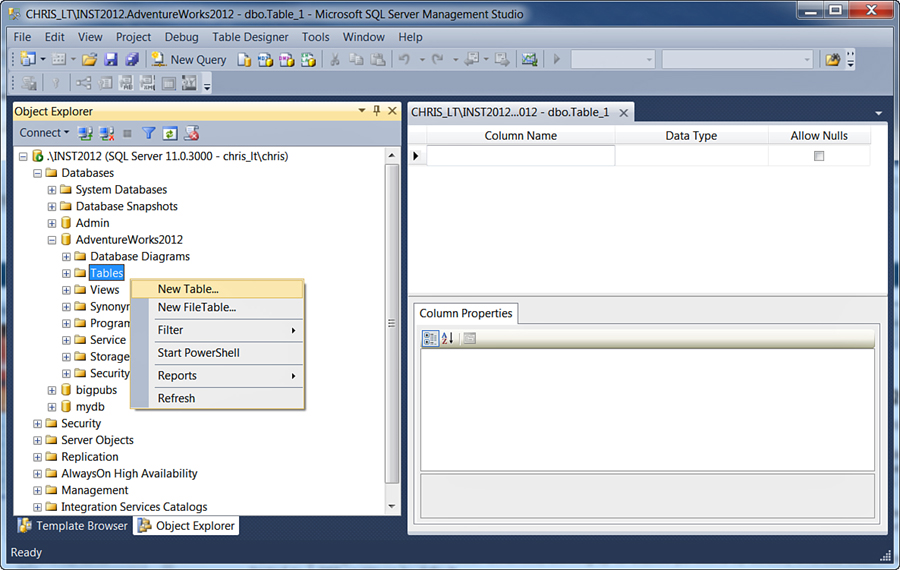Screen dimensions: 900x570
Task: Open the Connect dropdown in Object Explorer
Action: pyautogui.click(x=44, y=133)
